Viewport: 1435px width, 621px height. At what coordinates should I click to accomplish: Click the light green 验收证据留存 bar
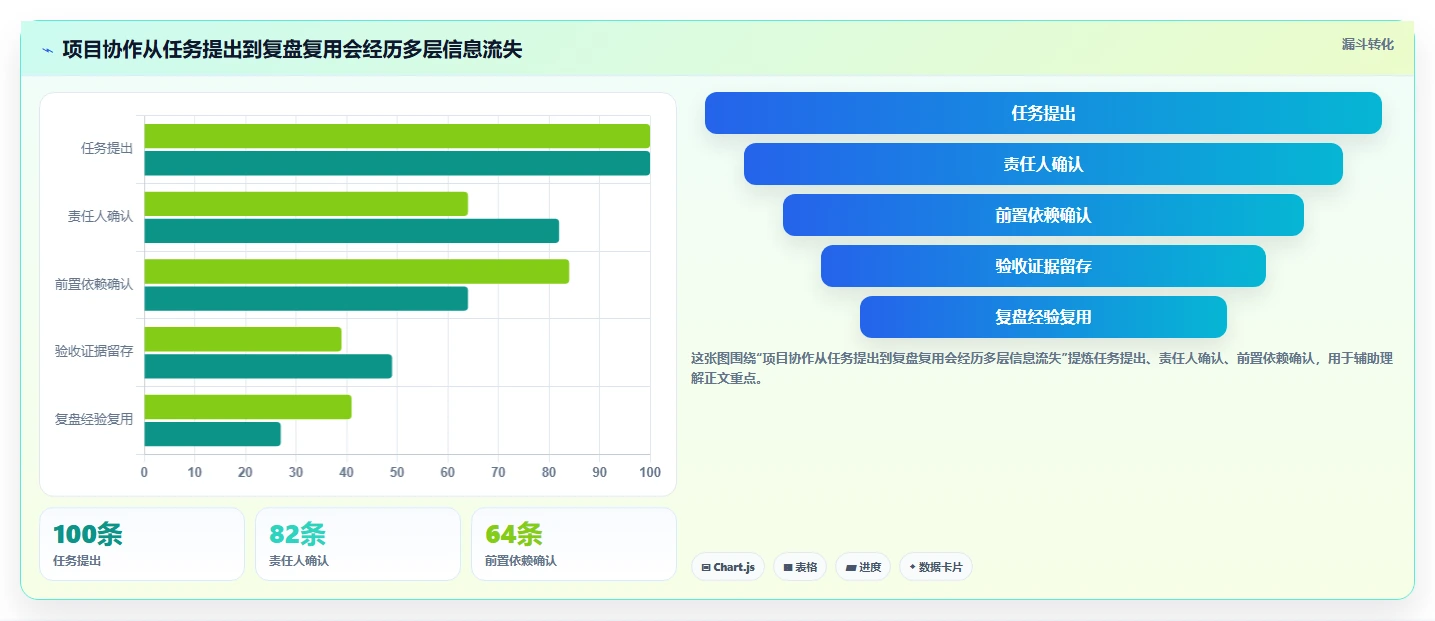pyautogui.click(x=243, y=339)
